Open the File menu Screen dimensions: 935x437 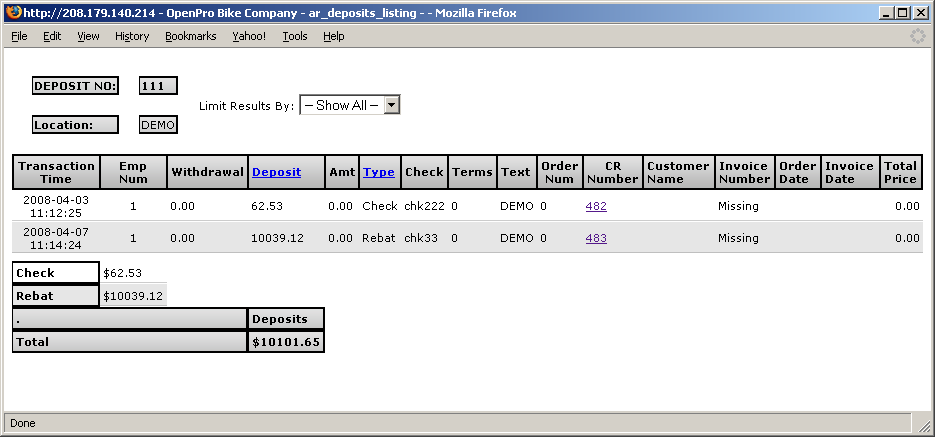tap(19, 36)
